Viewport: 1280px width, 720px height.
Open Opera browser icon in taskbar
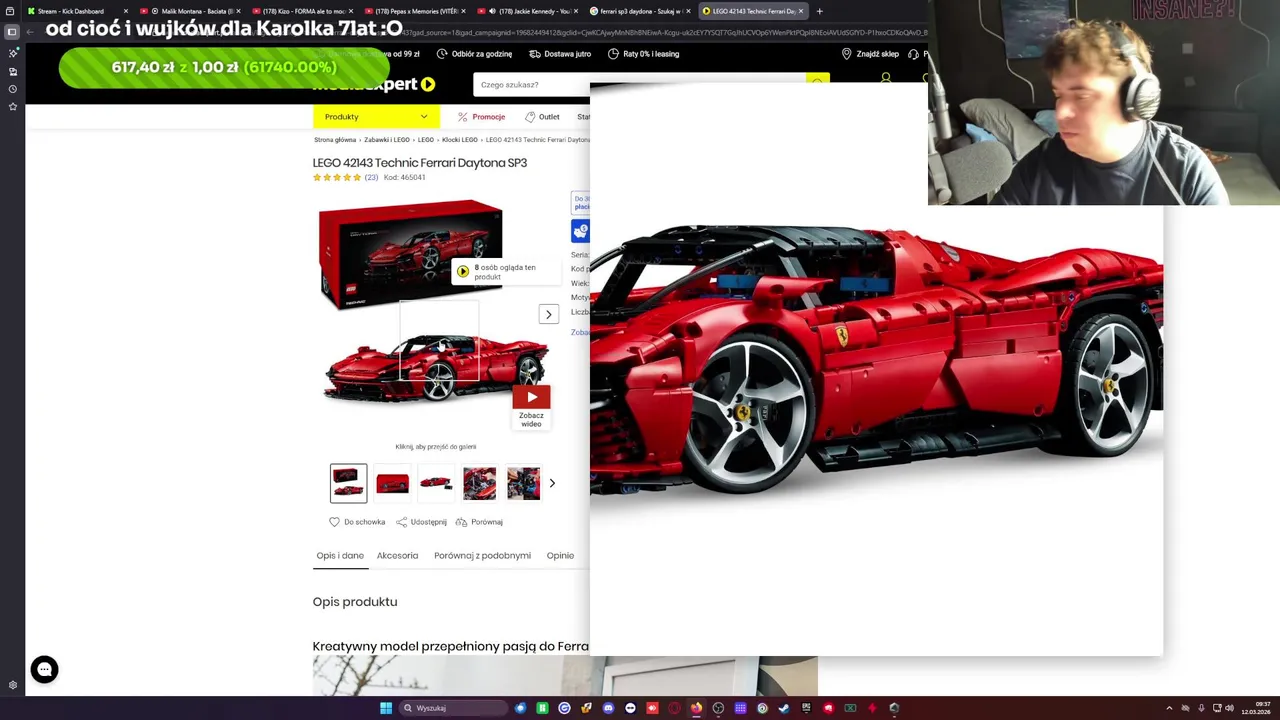click(x=674, y=708)
